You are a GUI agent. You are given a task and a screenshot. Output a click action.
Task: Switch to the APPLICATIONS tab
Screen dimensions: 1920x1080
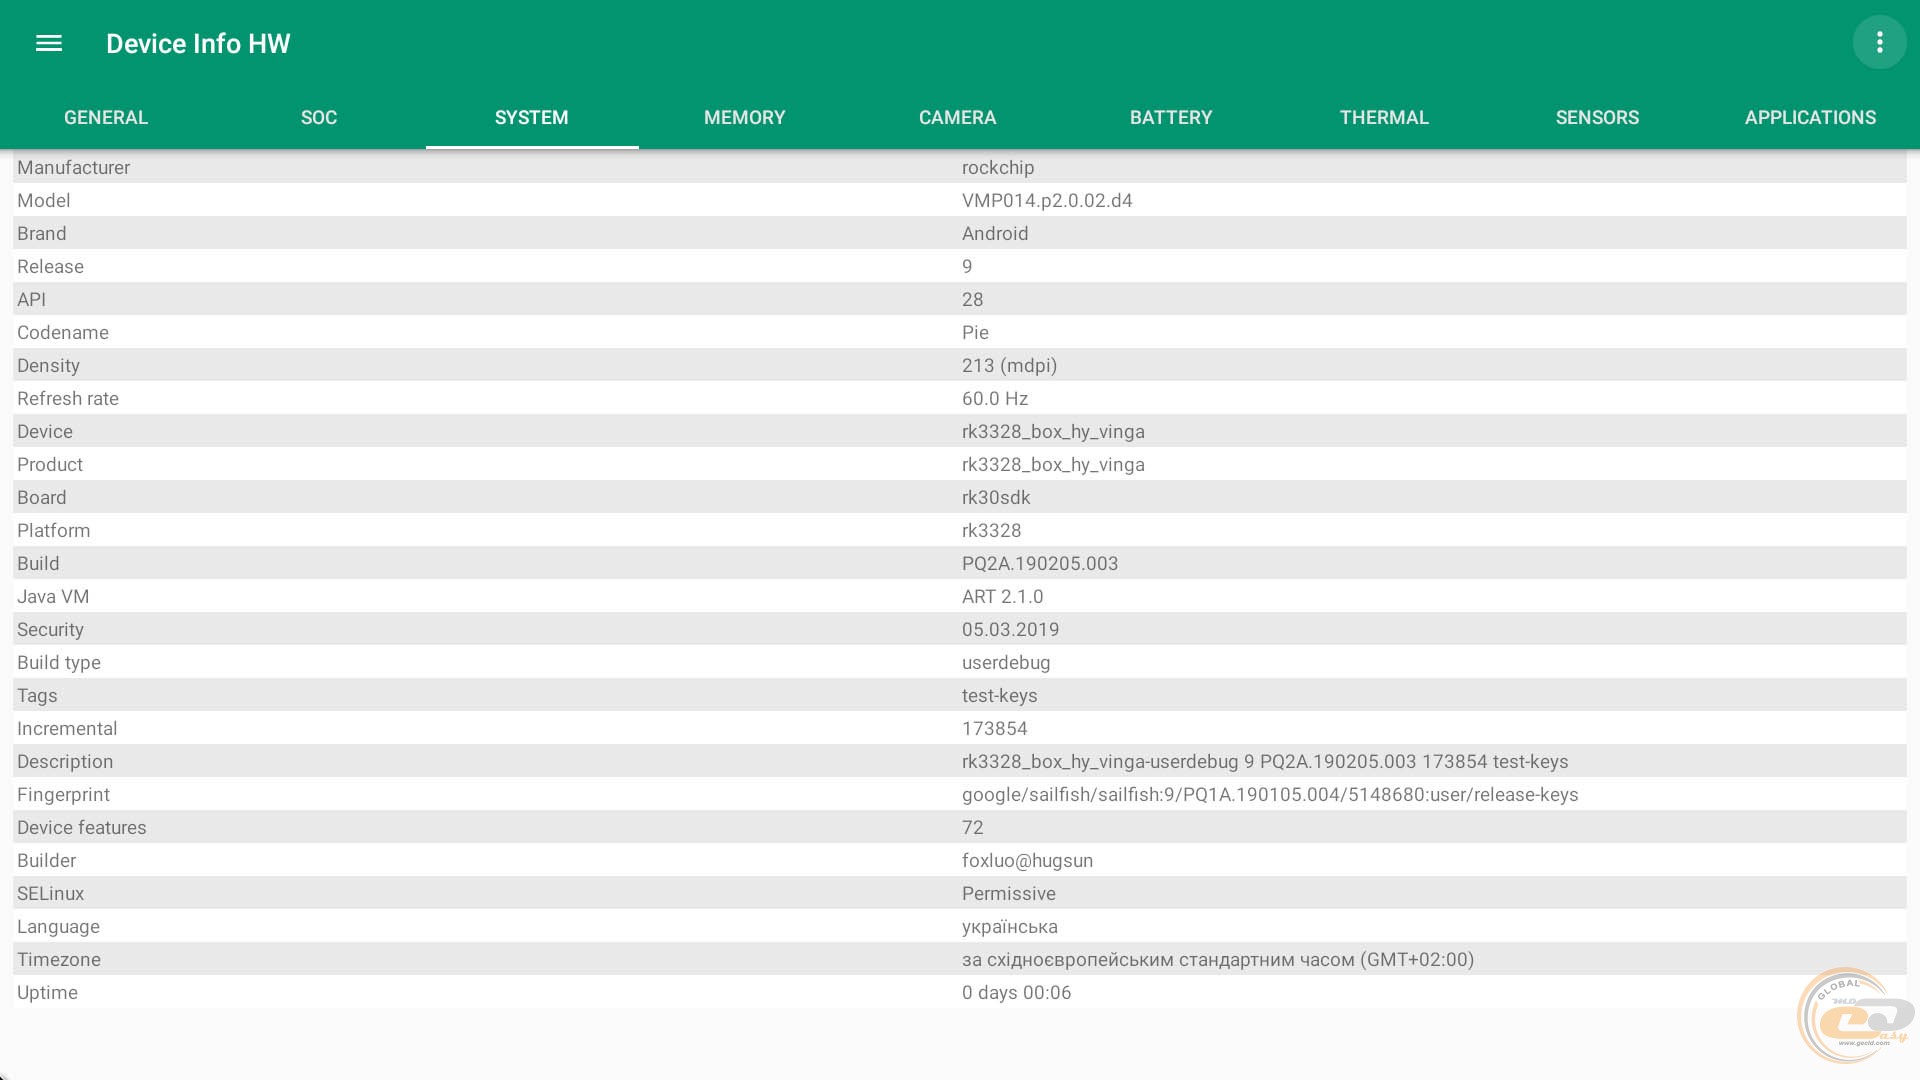[x=1810, y=117]
